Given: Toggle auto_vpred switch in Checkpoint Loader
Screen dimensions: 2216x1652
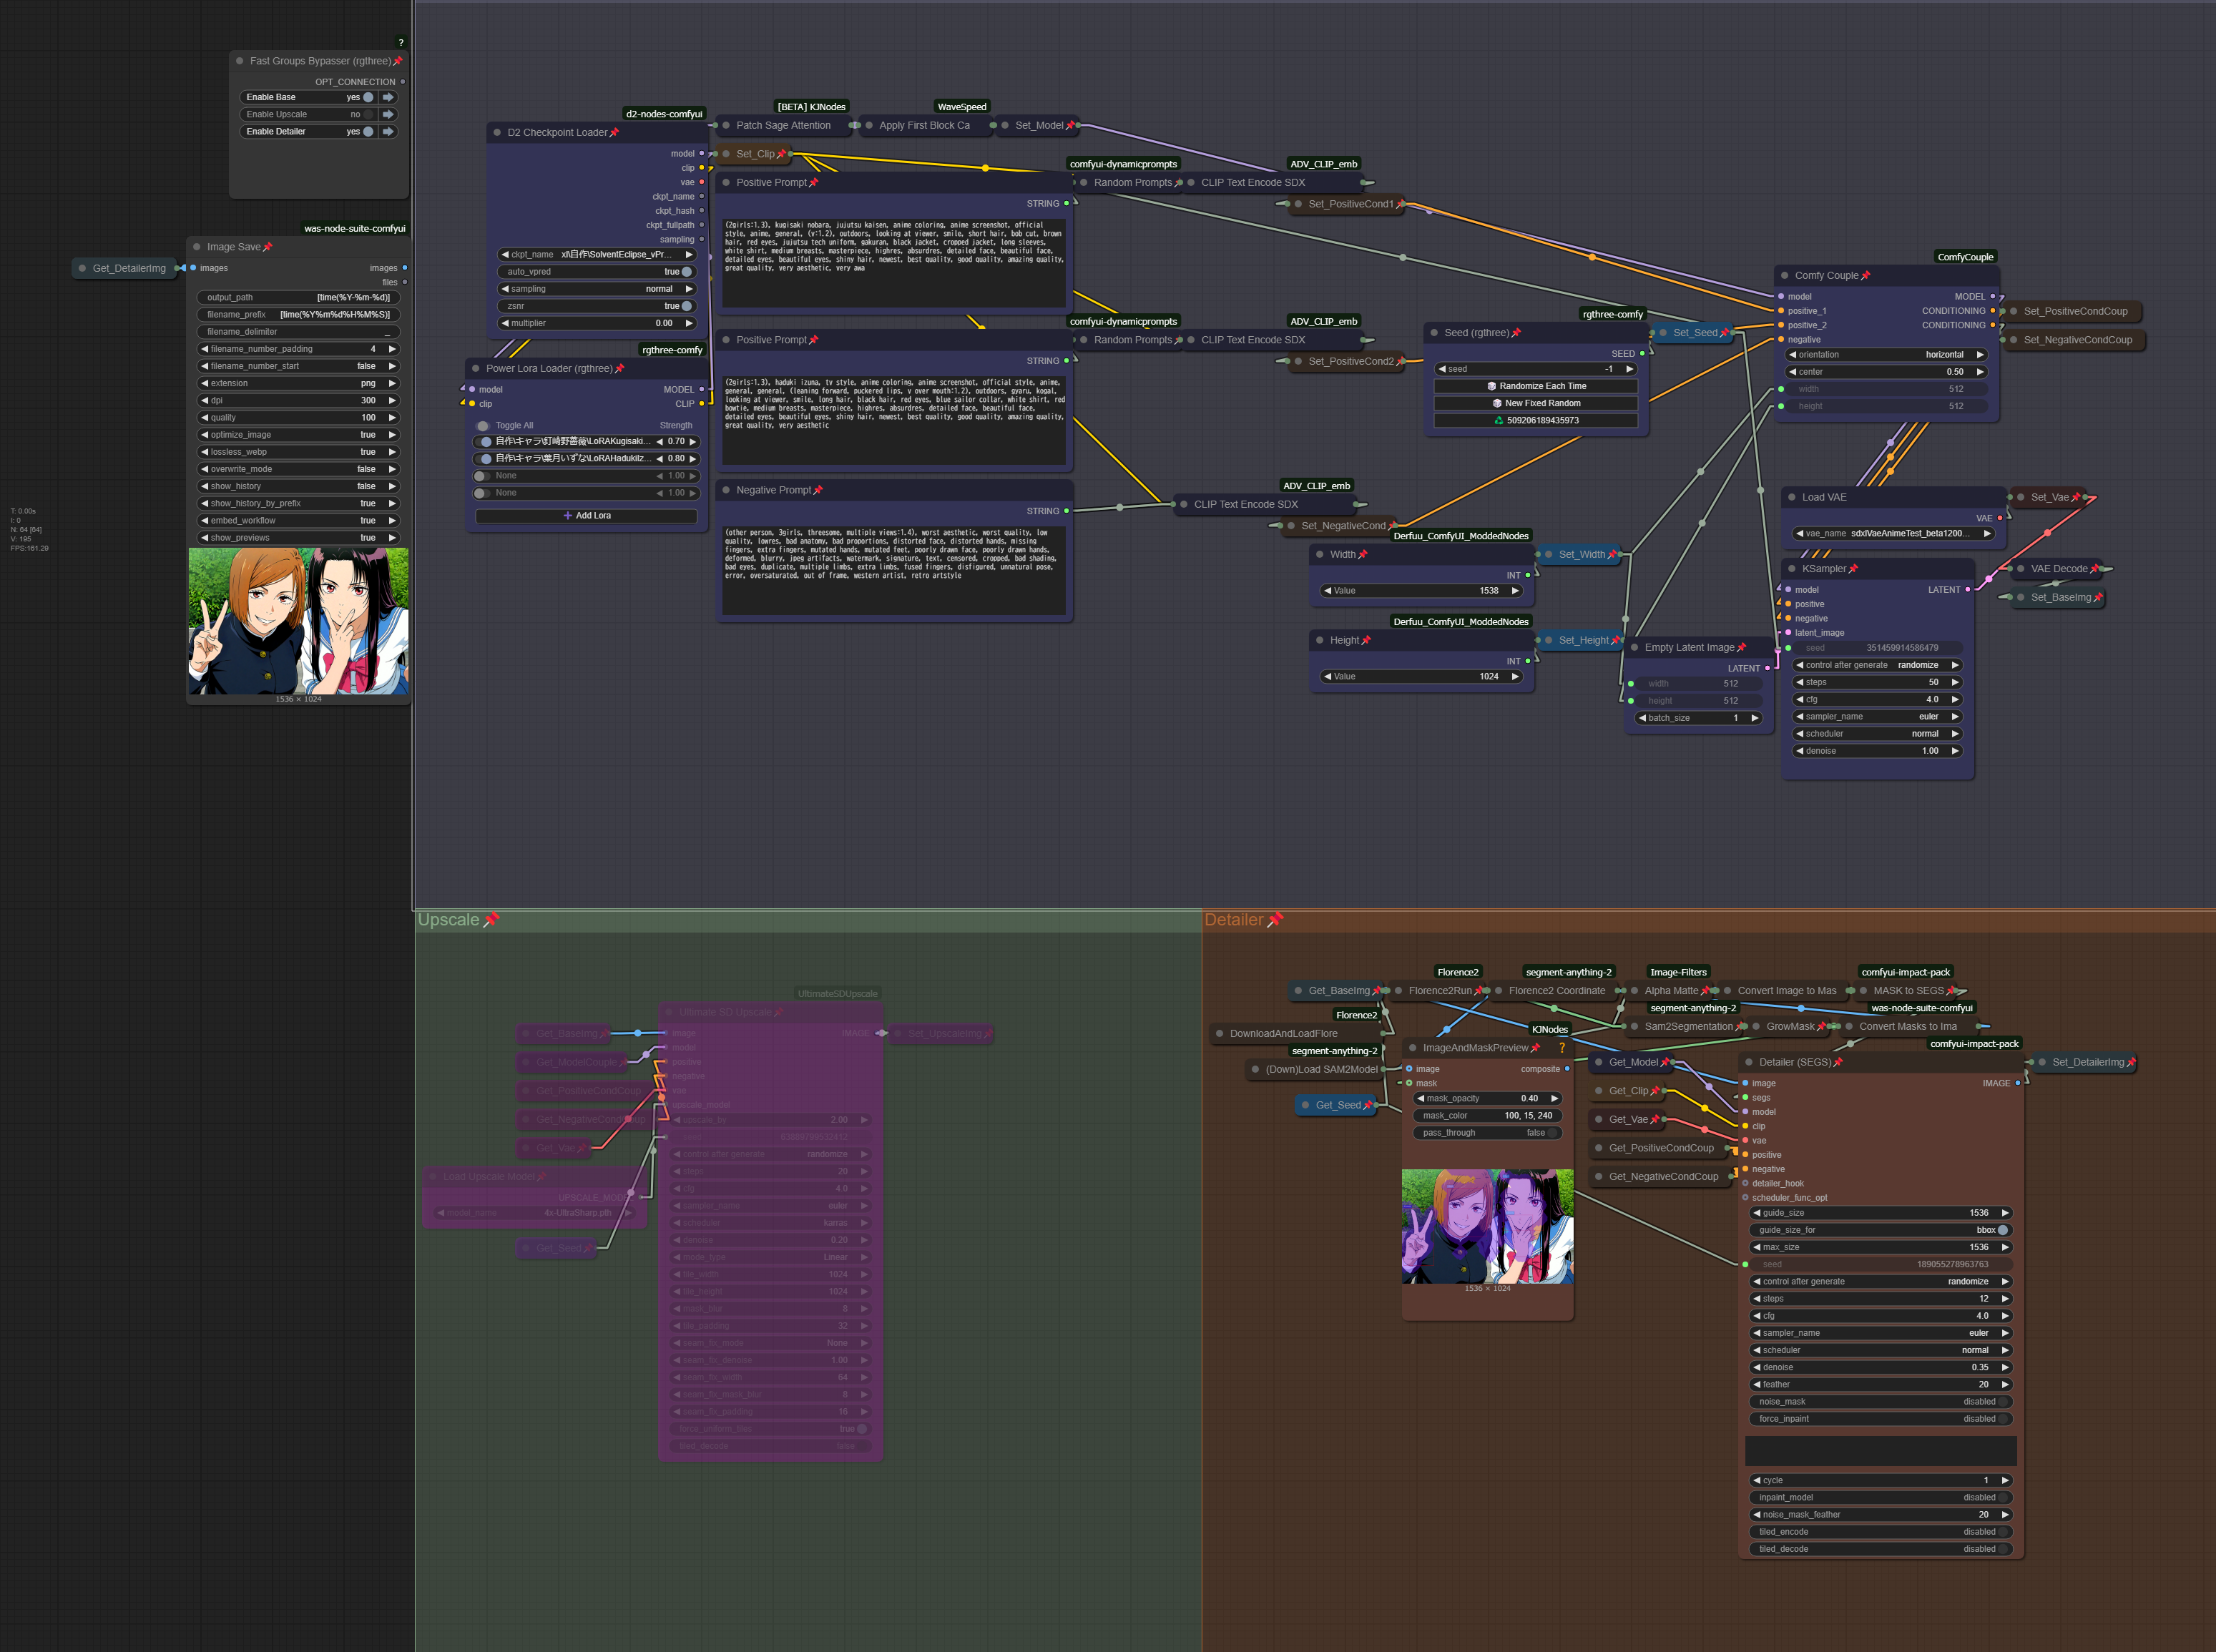Looking at the screenshot, I should pyautogui.click(x=686, y=272).
